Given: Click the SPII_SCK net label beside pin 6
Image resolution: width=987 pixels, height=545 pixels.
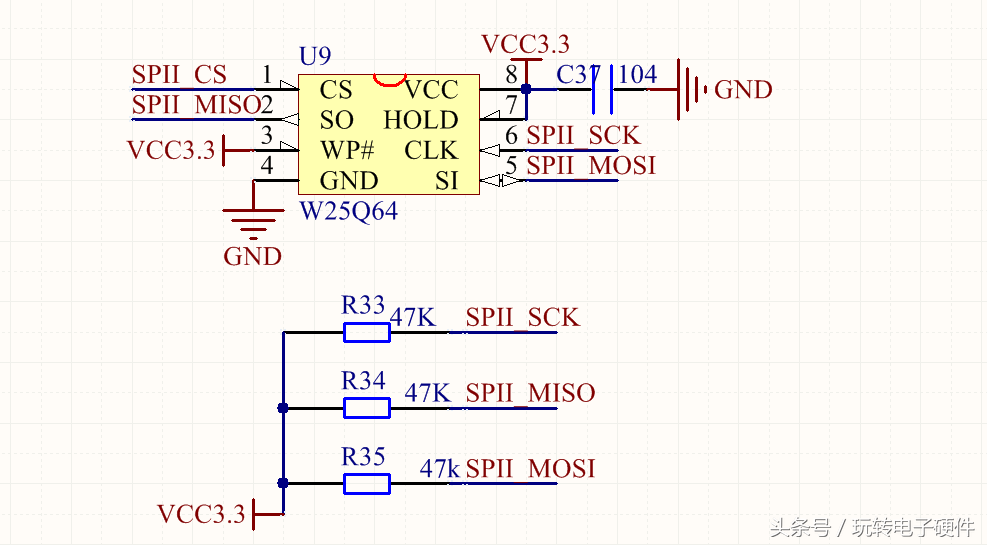Looking at the screenshot, I should [583, 135].
